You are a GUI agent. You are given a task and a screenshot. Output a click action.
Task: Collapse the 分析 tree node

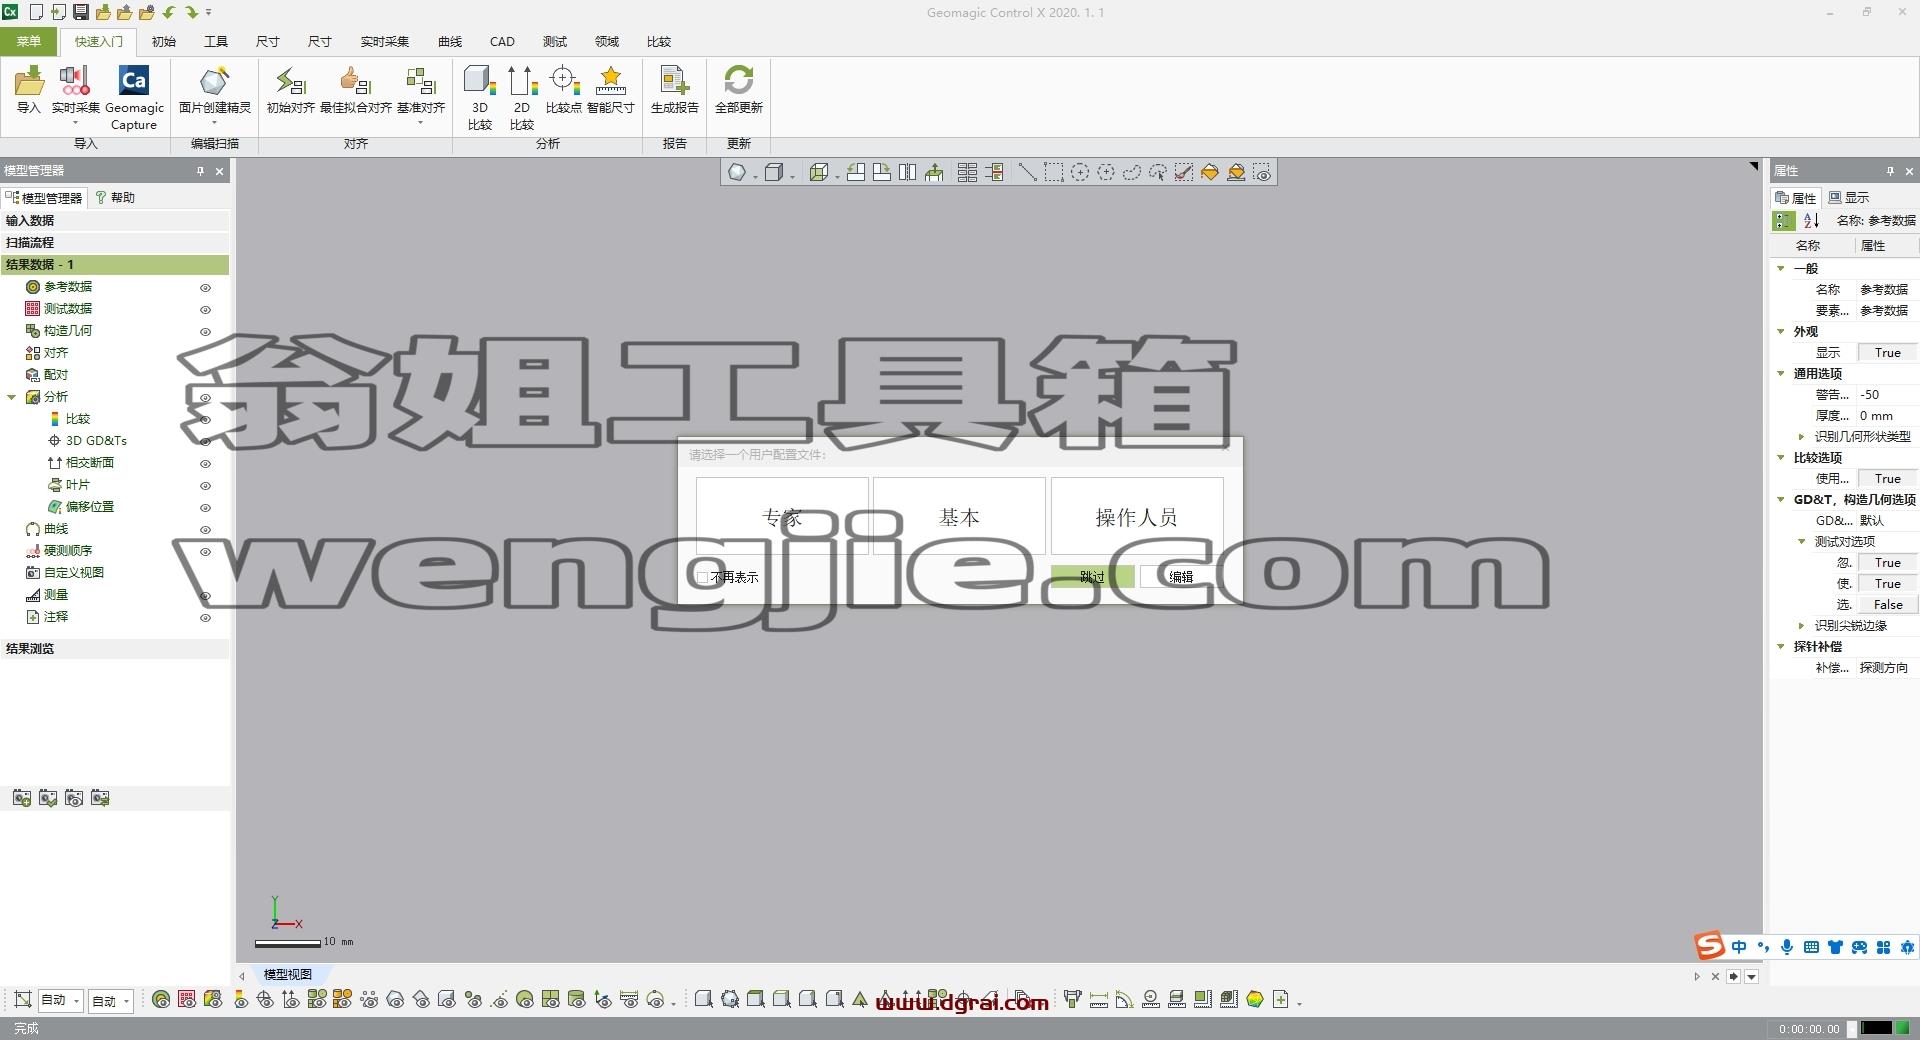coord(12,397)
